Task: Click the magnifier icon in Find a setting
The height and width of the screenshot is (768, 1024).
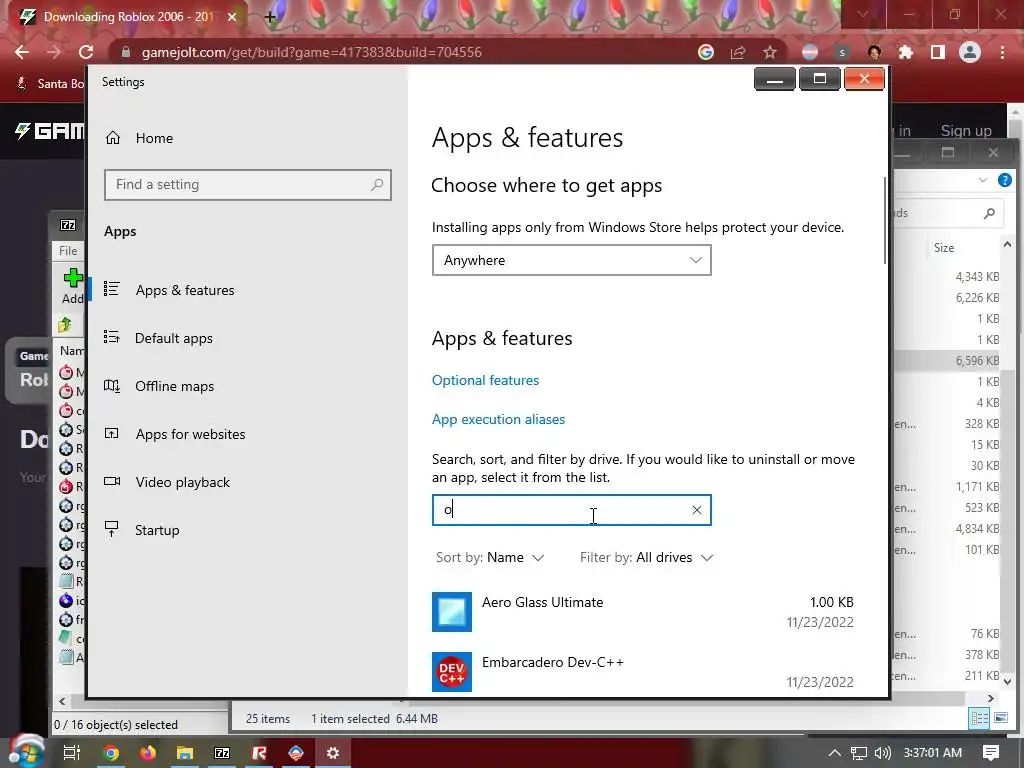Action: tap(377, 185)
